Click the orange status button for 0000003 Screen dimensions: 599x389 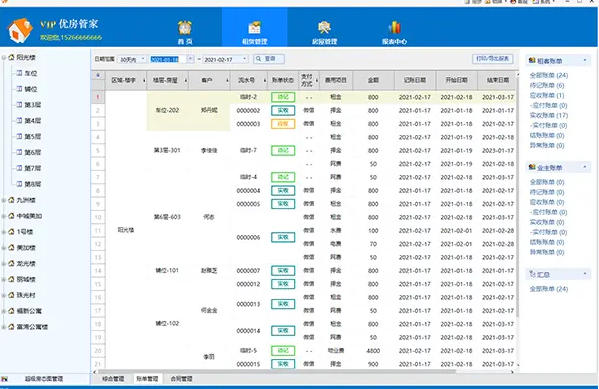point(283,124)
